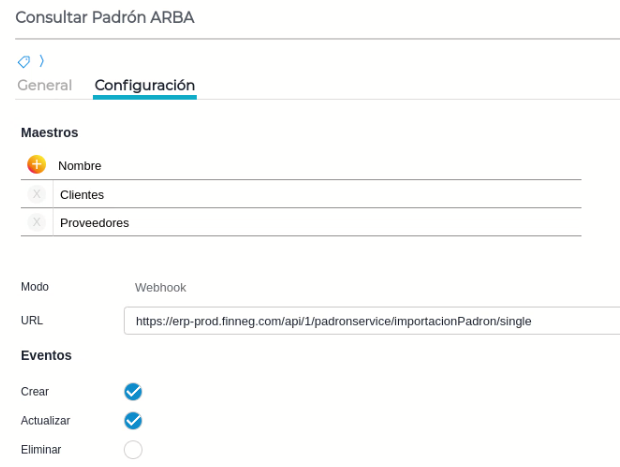Click the Modo field label
Screen dimensions: 620x467
pos(35,287)
